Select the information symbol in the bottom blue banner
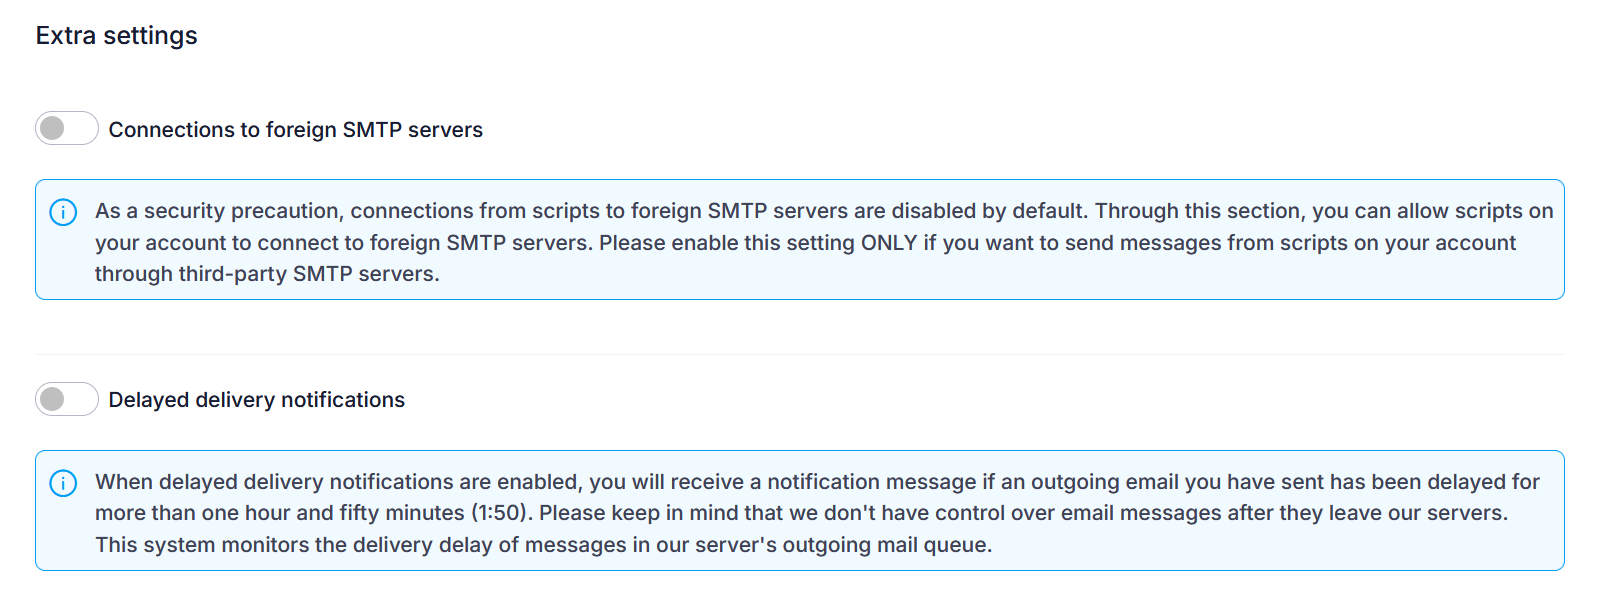This screenshot has height=600, width=1600. 65,481
